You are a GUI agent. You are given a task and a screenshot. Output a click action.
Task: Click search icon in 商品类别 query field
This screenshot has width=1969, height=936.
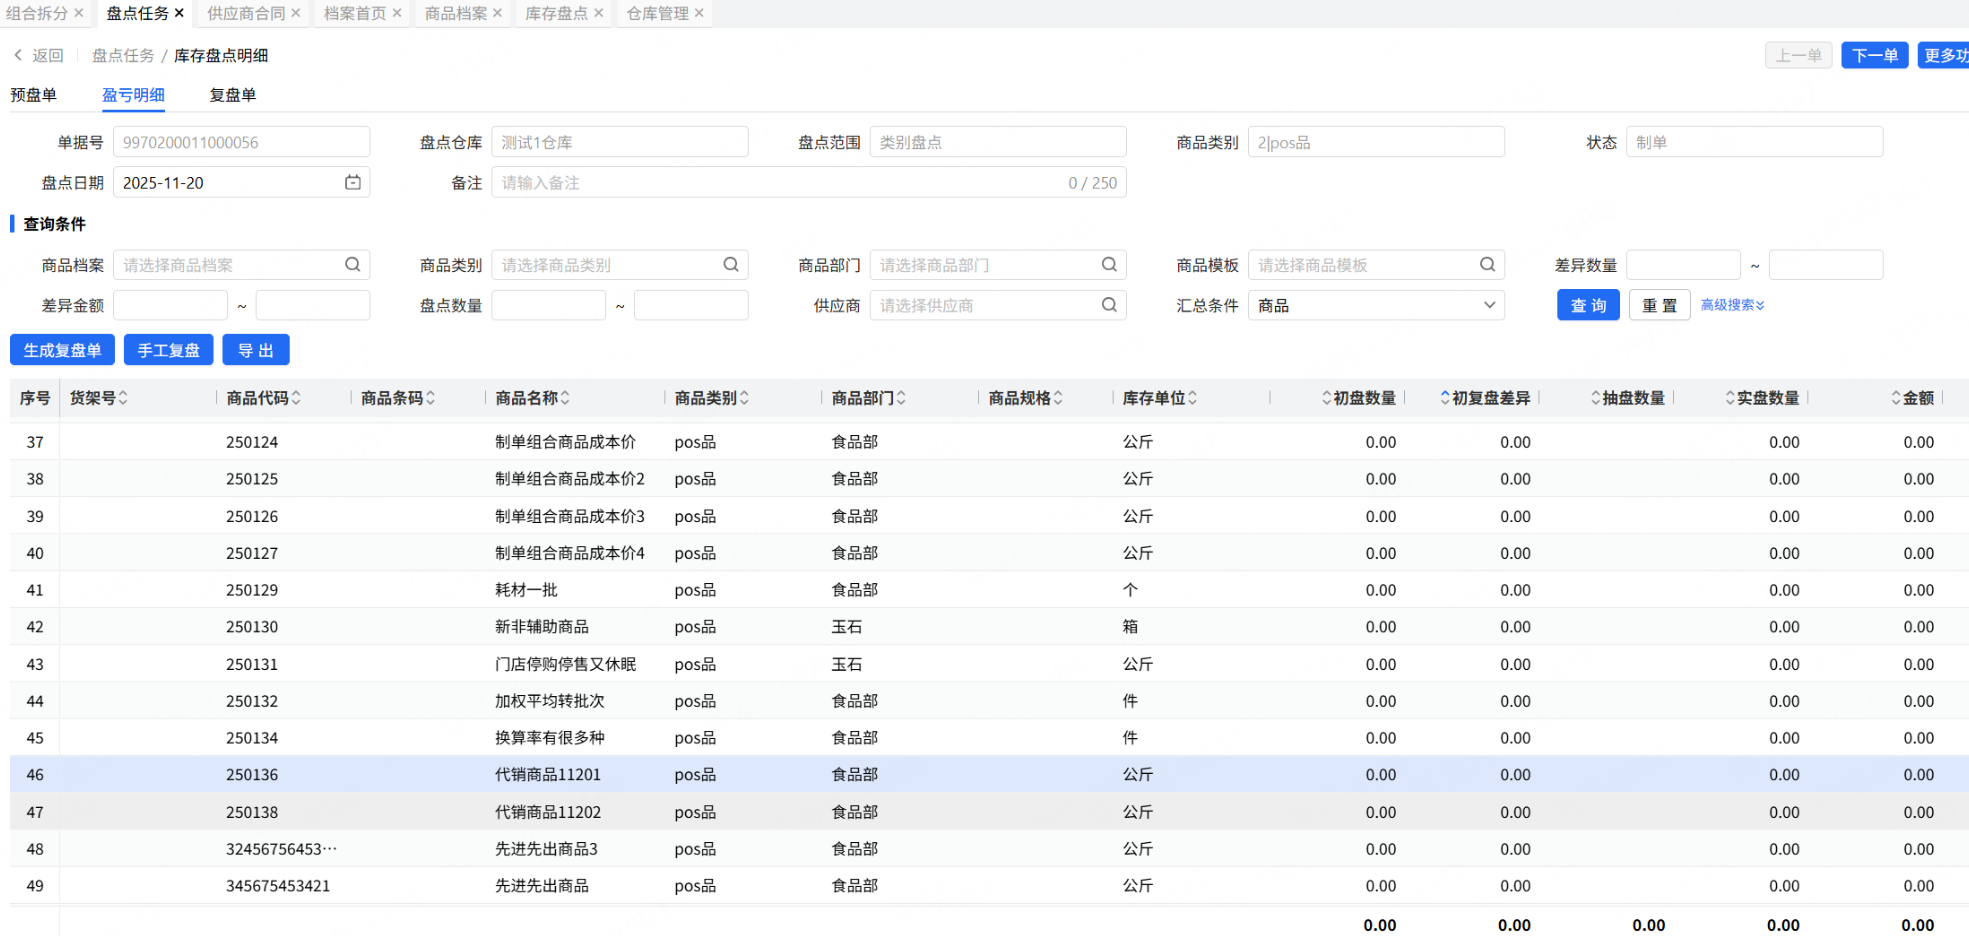(731, 265)
